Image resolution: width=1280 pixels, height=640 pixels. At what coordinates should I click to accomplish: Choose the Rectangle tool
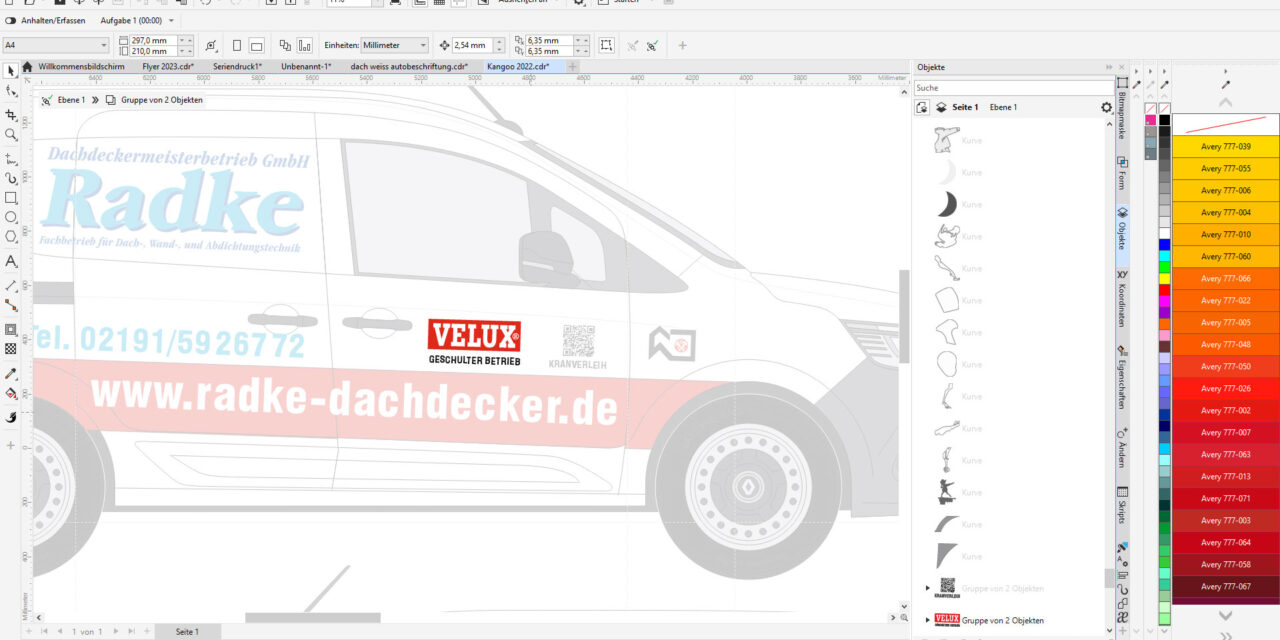point(11,198)
